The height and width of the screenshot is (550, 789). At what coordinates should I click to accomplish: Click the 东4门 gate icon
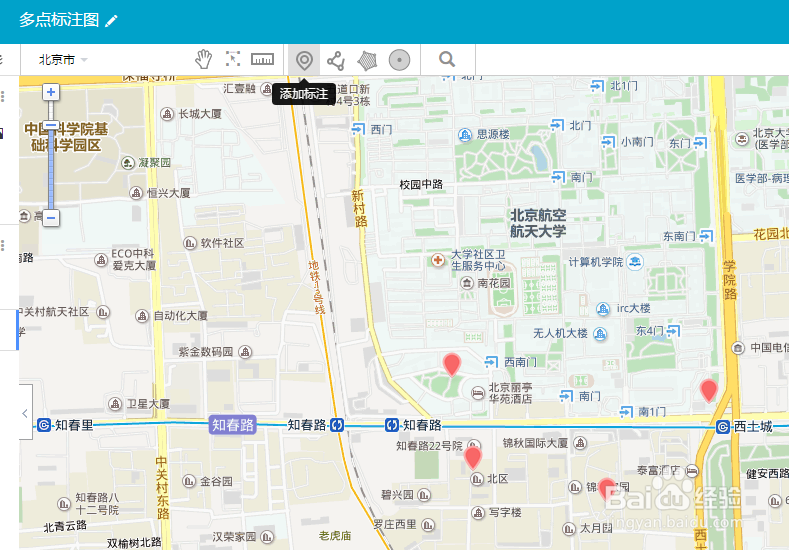coord(673,331)
